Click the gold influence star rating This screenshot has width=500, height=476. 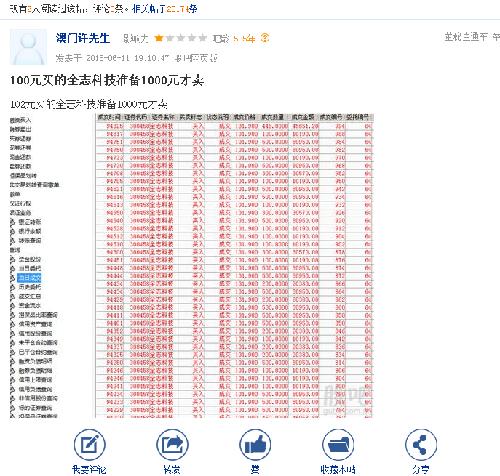click(181, 38)
